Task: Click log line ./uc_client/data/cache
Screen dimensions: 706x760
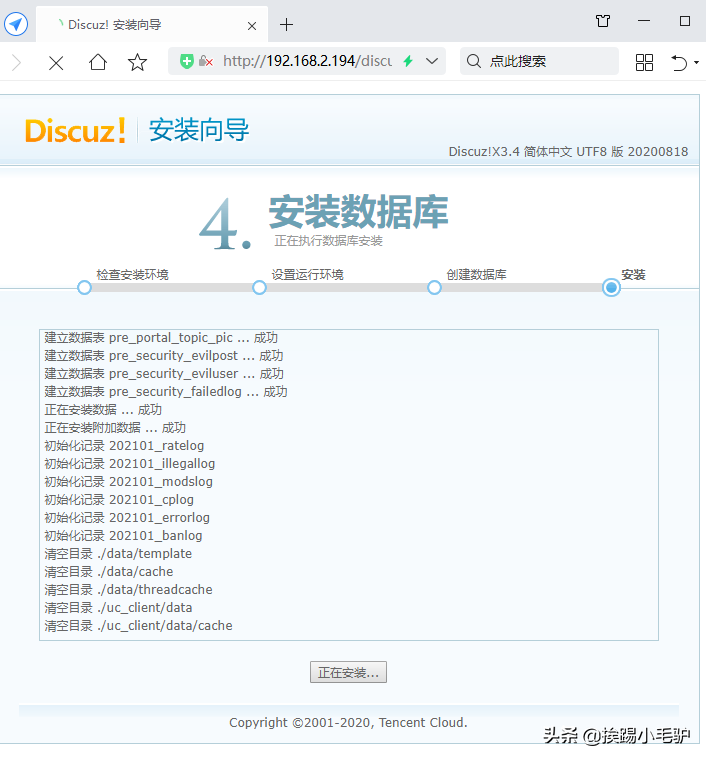Action: [139, 625]
